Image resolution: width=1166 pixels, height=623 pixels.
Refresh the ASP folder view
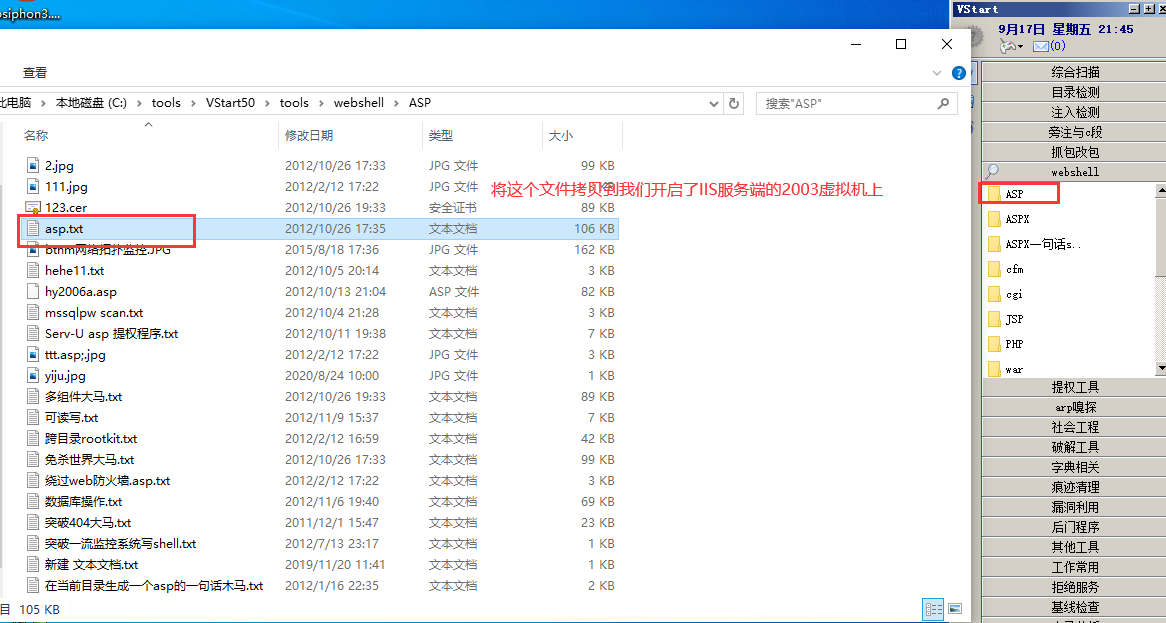(735, 103)
